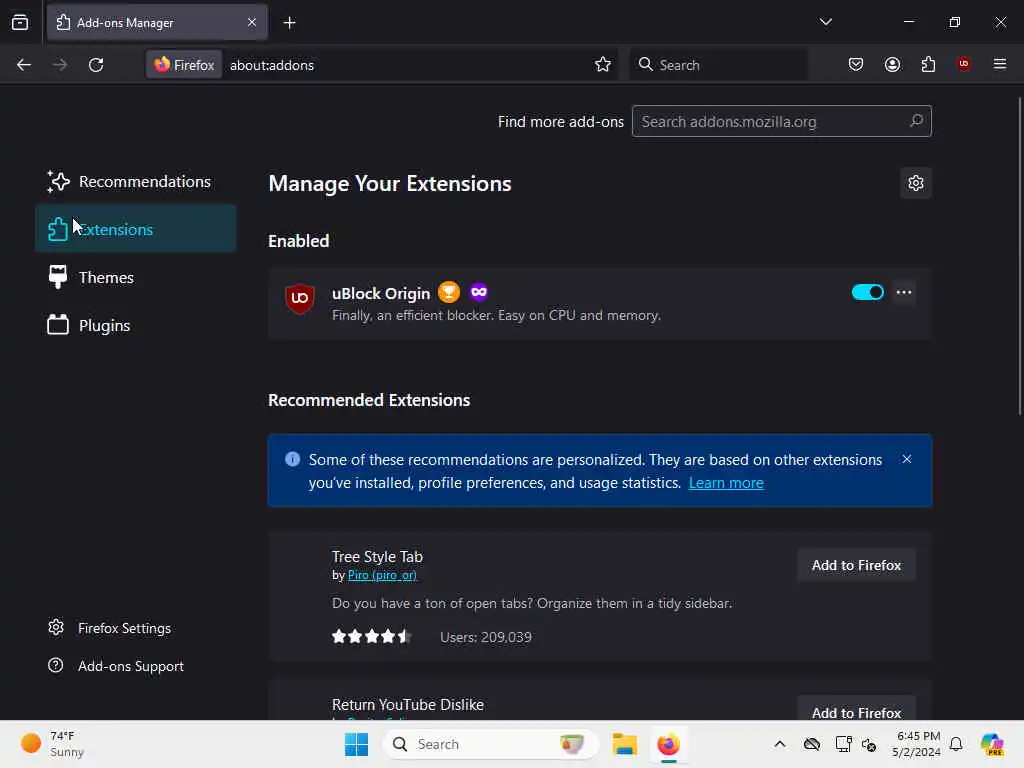Screen dimensions: 1024x768
Task: Open the gear Tools for all add-ons
Action: (916, 184)
